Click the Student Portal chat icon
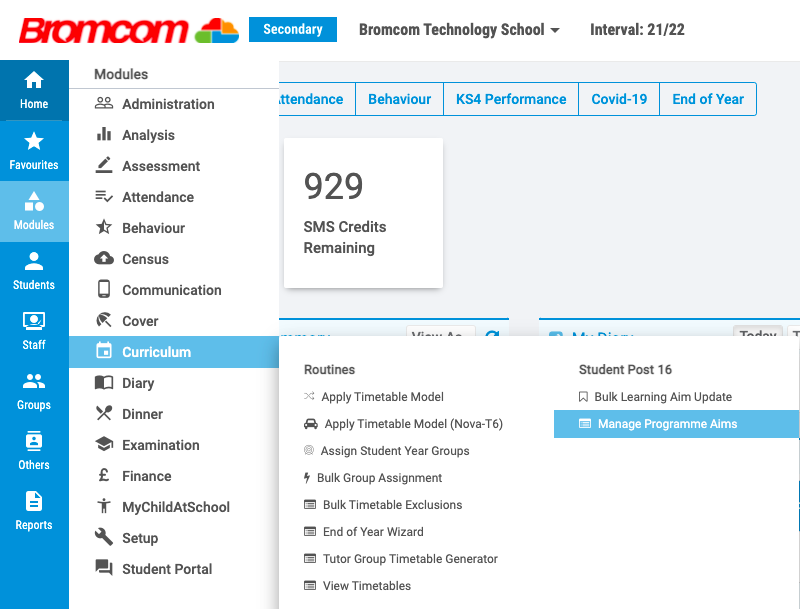 tap(104, 568)
